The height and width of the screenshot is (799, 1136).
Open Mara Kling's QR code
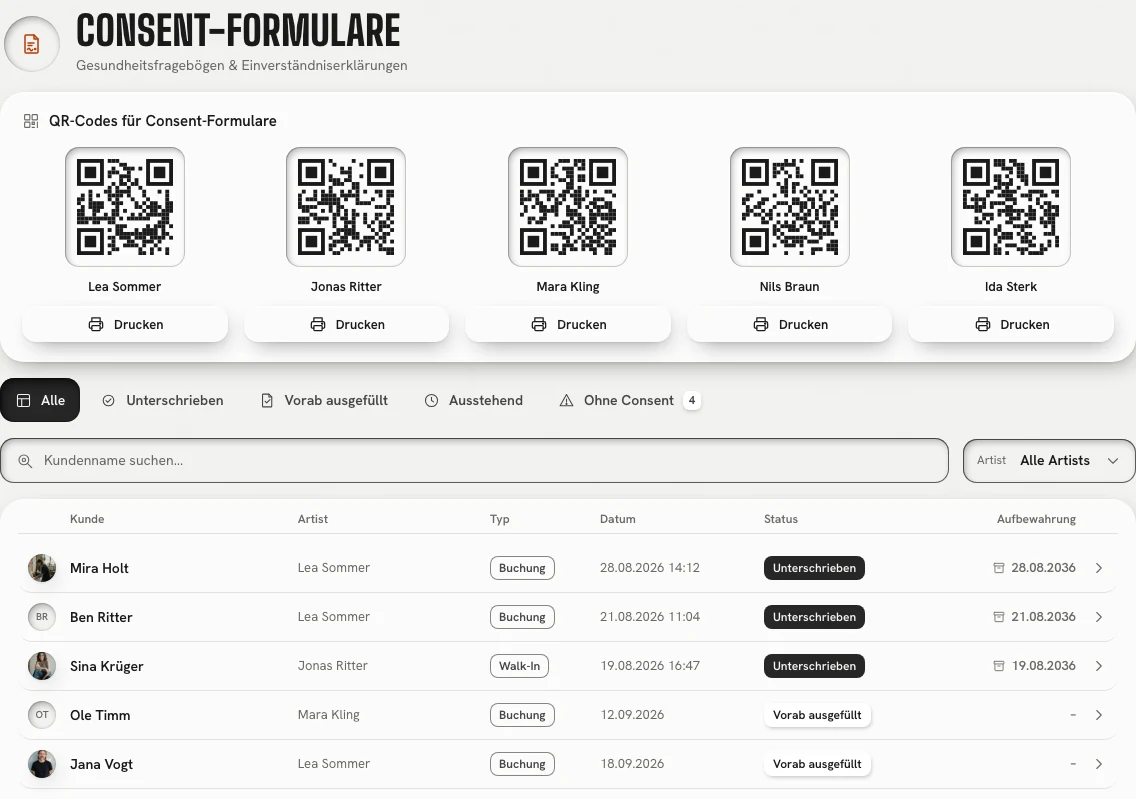coord(568,207)
